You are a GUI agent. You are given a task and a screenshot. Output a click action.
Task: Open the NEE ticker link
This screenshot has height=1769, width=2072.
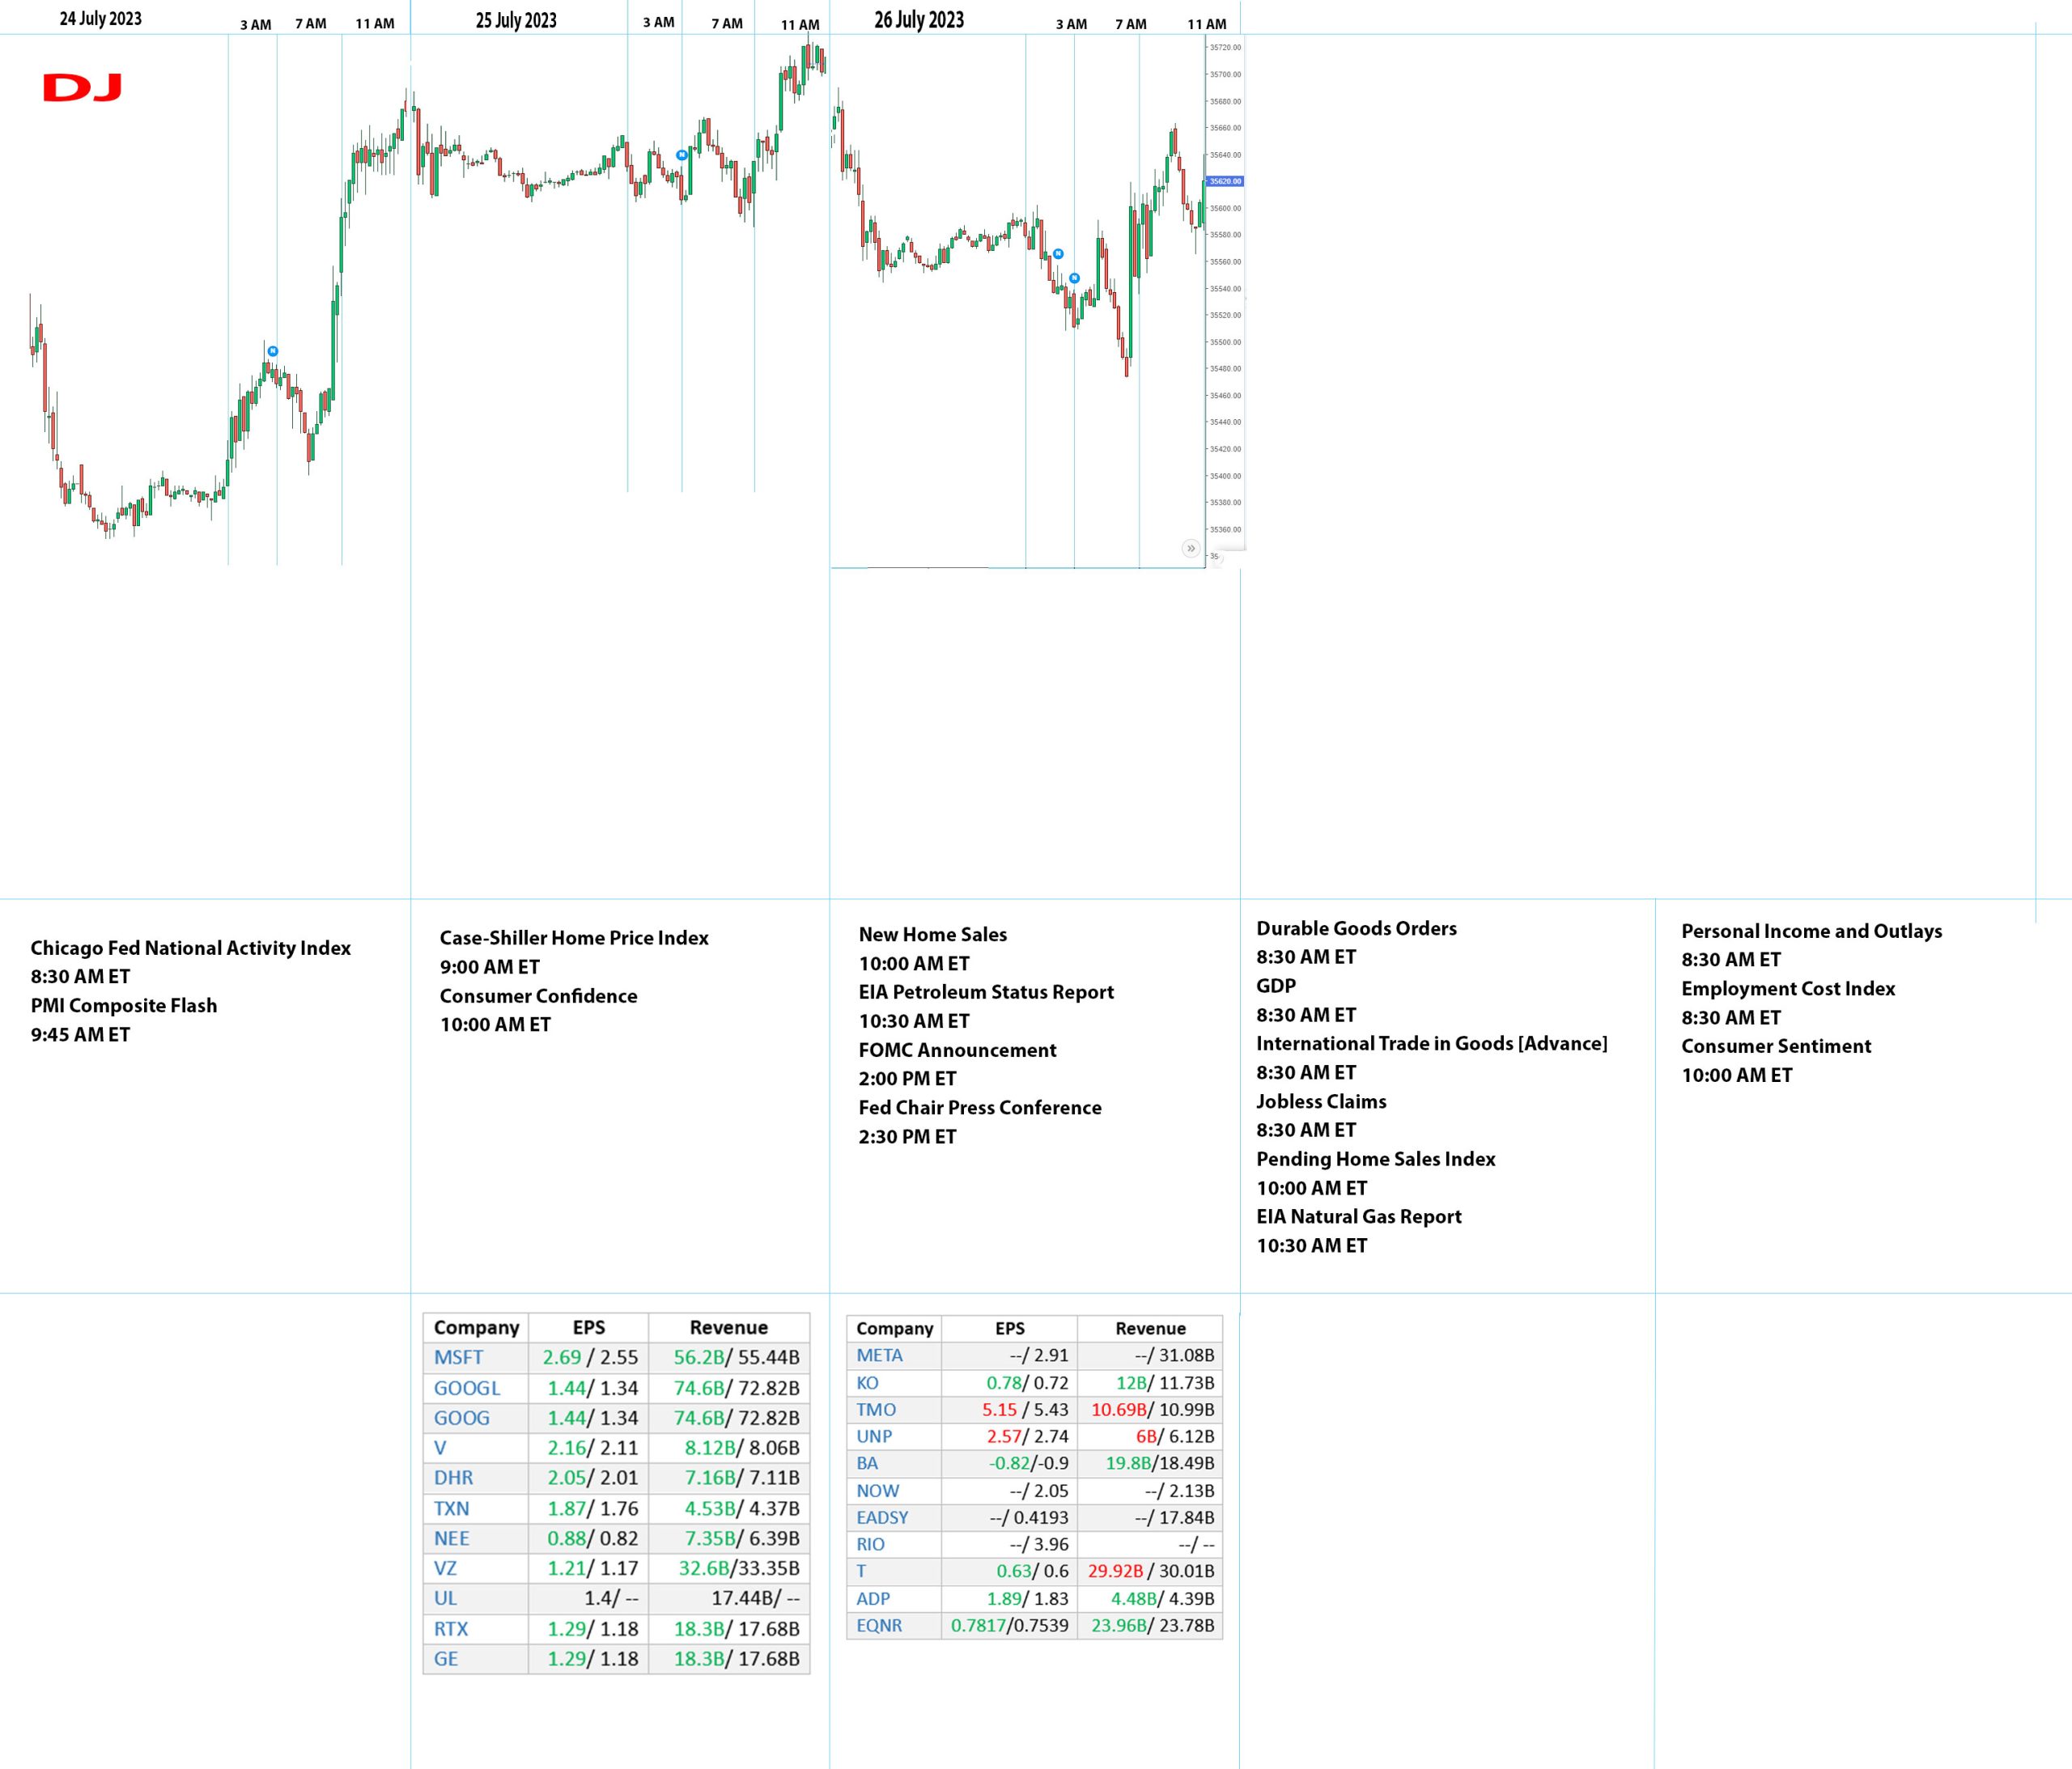(451, 1538)
